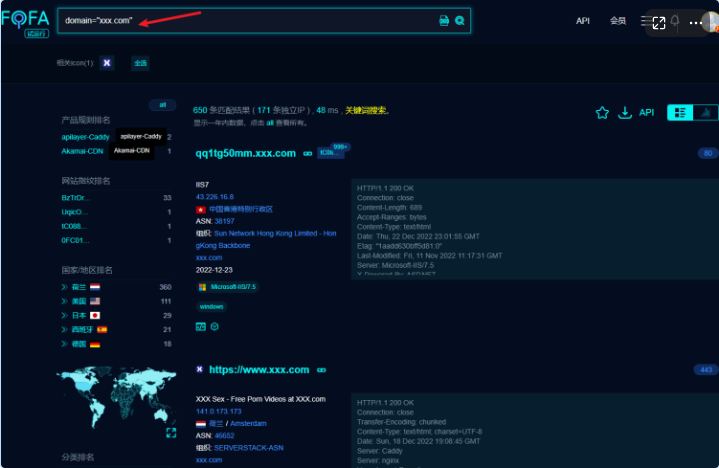Image resolution: width=719 pixels, height=468 pixels.
Task: Click the yellow 关键词搜索 link
Action: coord(365,110)
